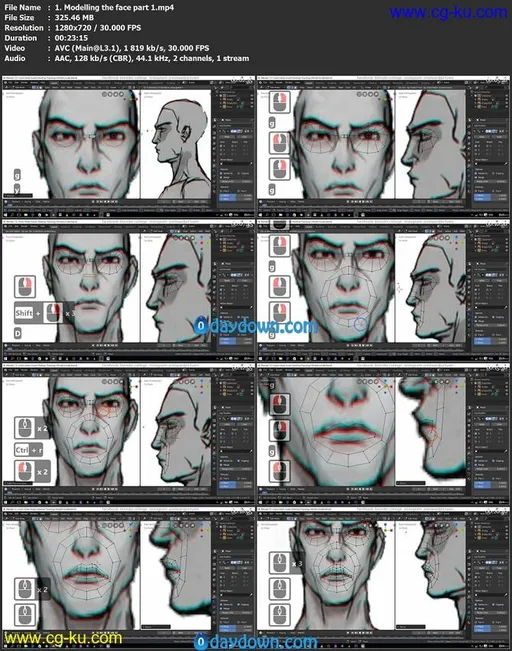512x651 pixels.
Task: Click timeline play controls in second thumbnail
Action: (360, 201)
